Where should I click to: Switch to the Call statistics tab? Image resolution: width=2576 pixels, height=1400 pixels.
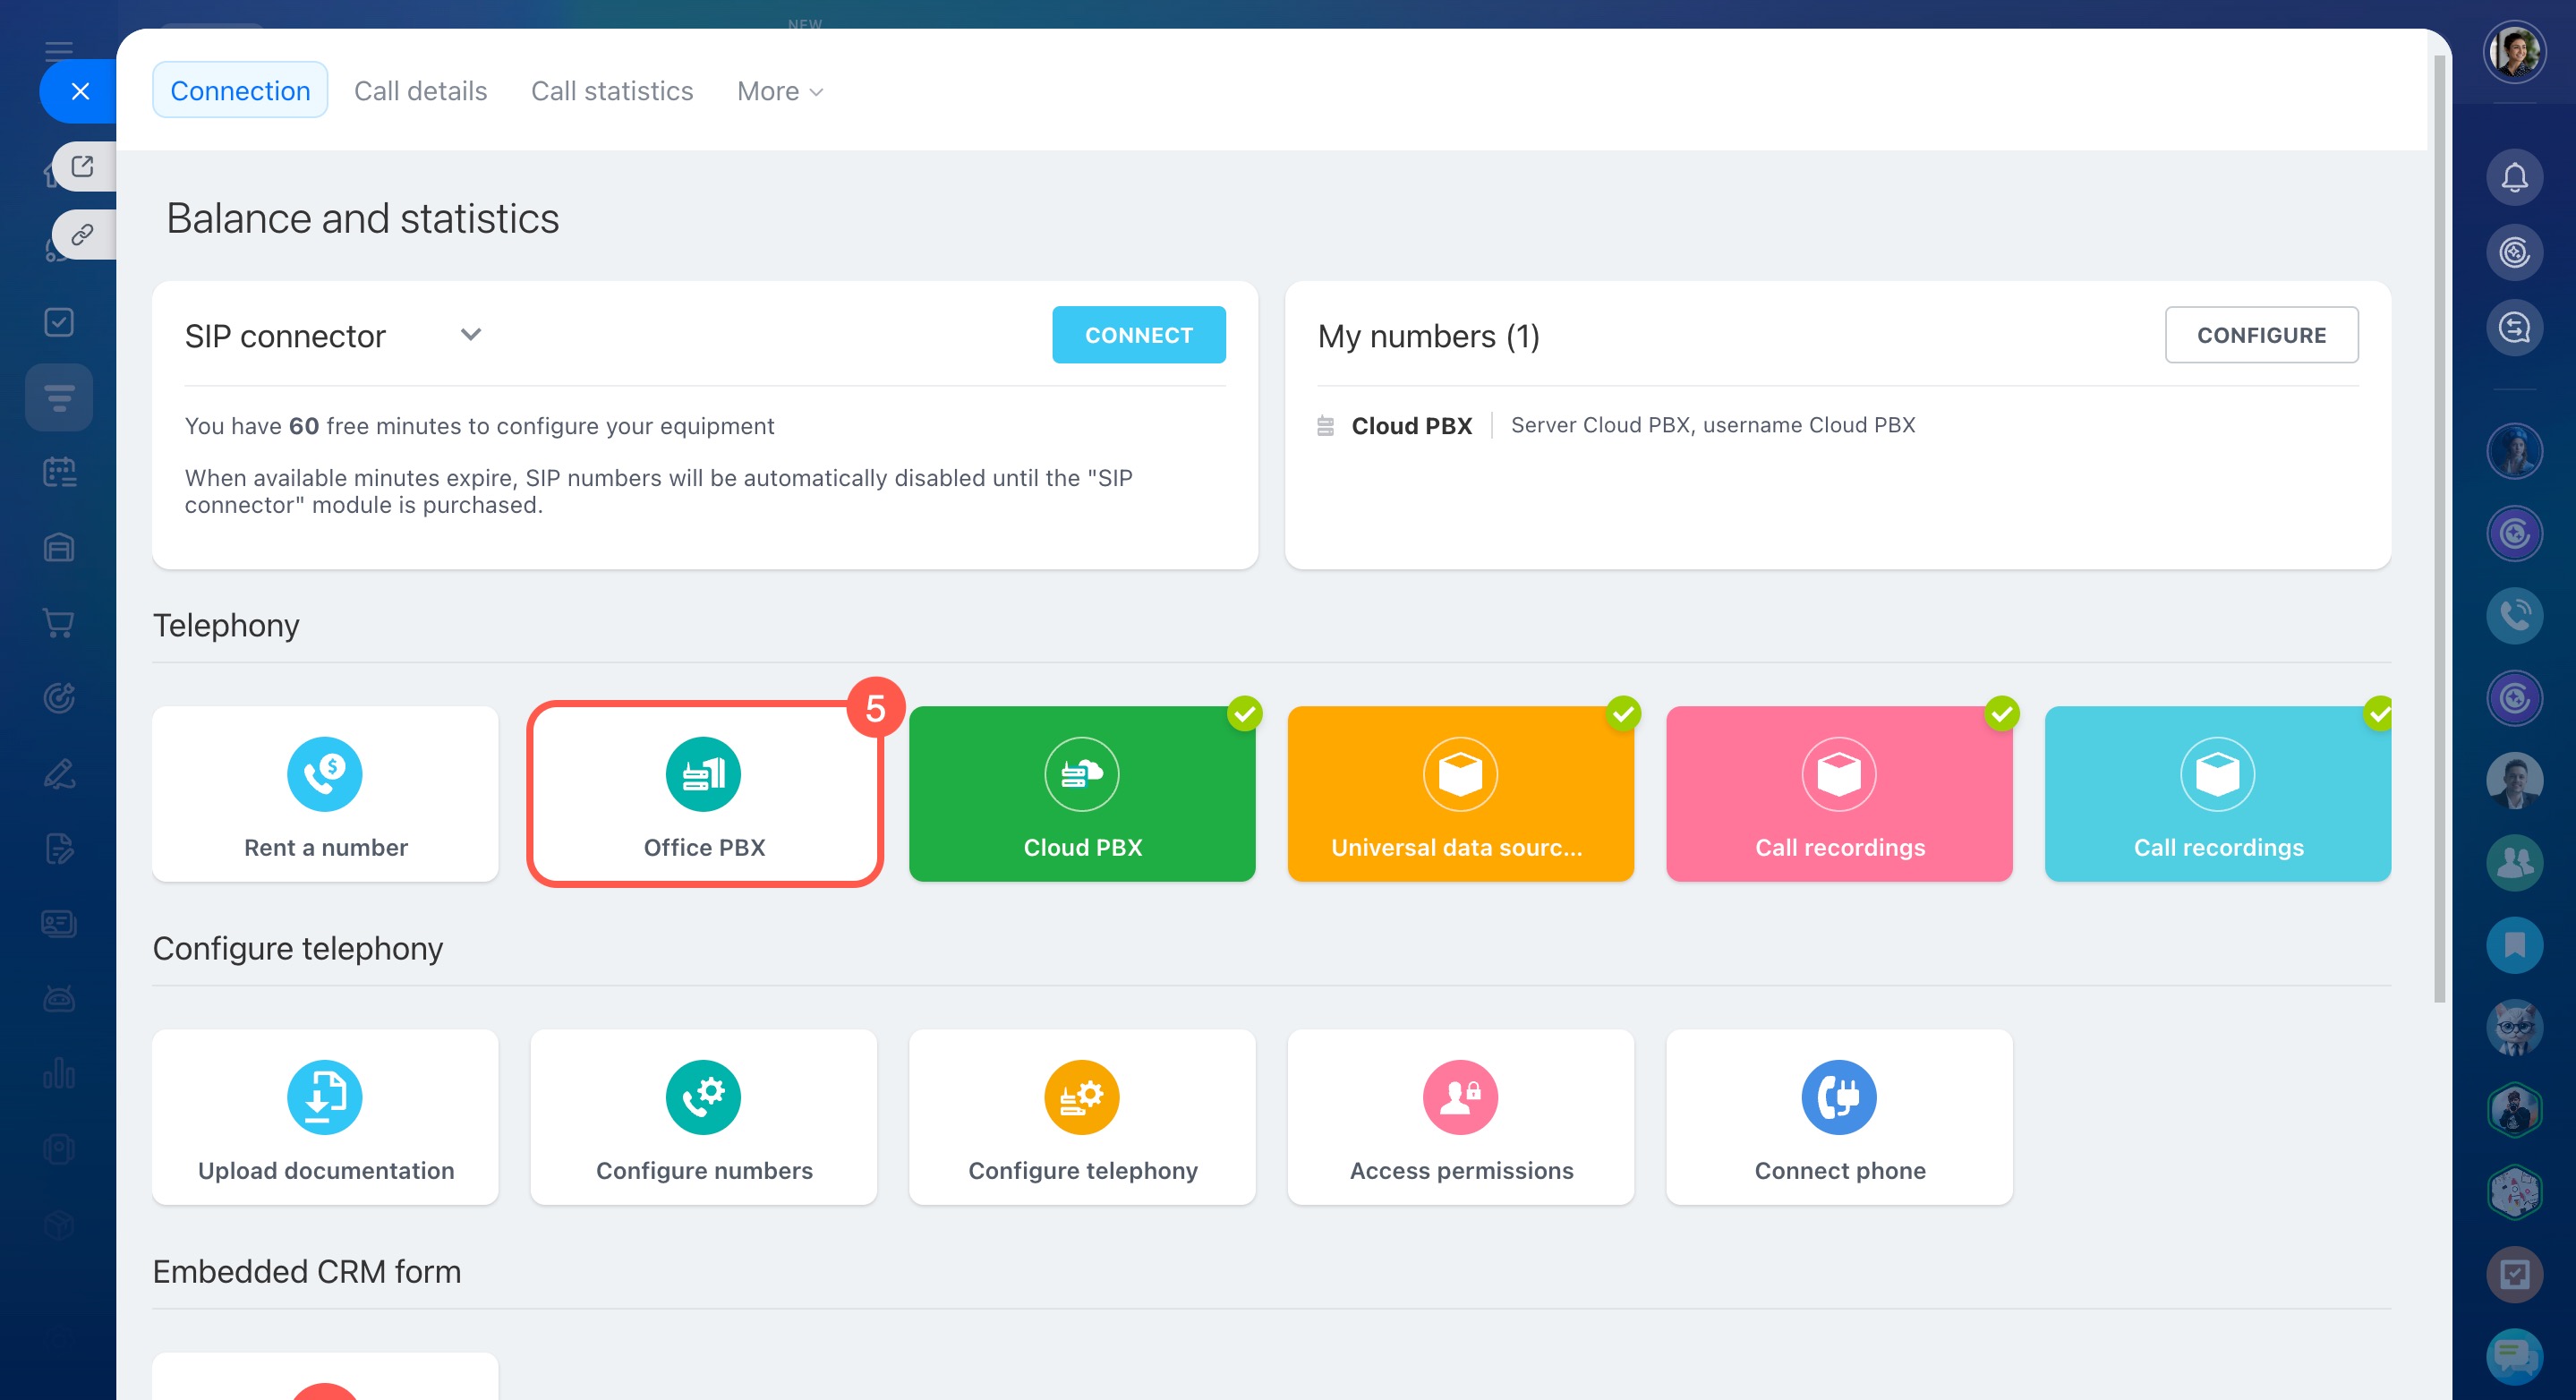(612, 91)
